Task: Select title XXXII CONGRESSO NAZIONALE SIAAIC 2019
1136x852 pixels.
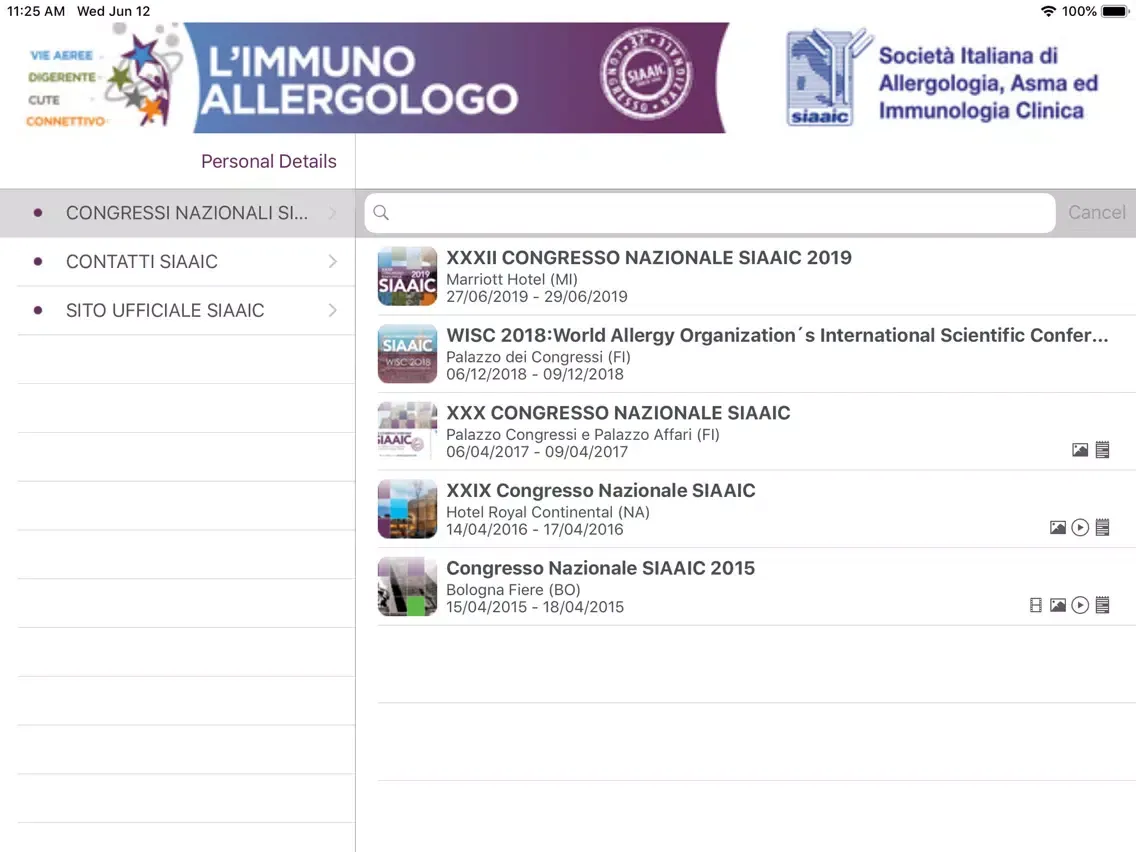Action: click(x=649, y=258)
